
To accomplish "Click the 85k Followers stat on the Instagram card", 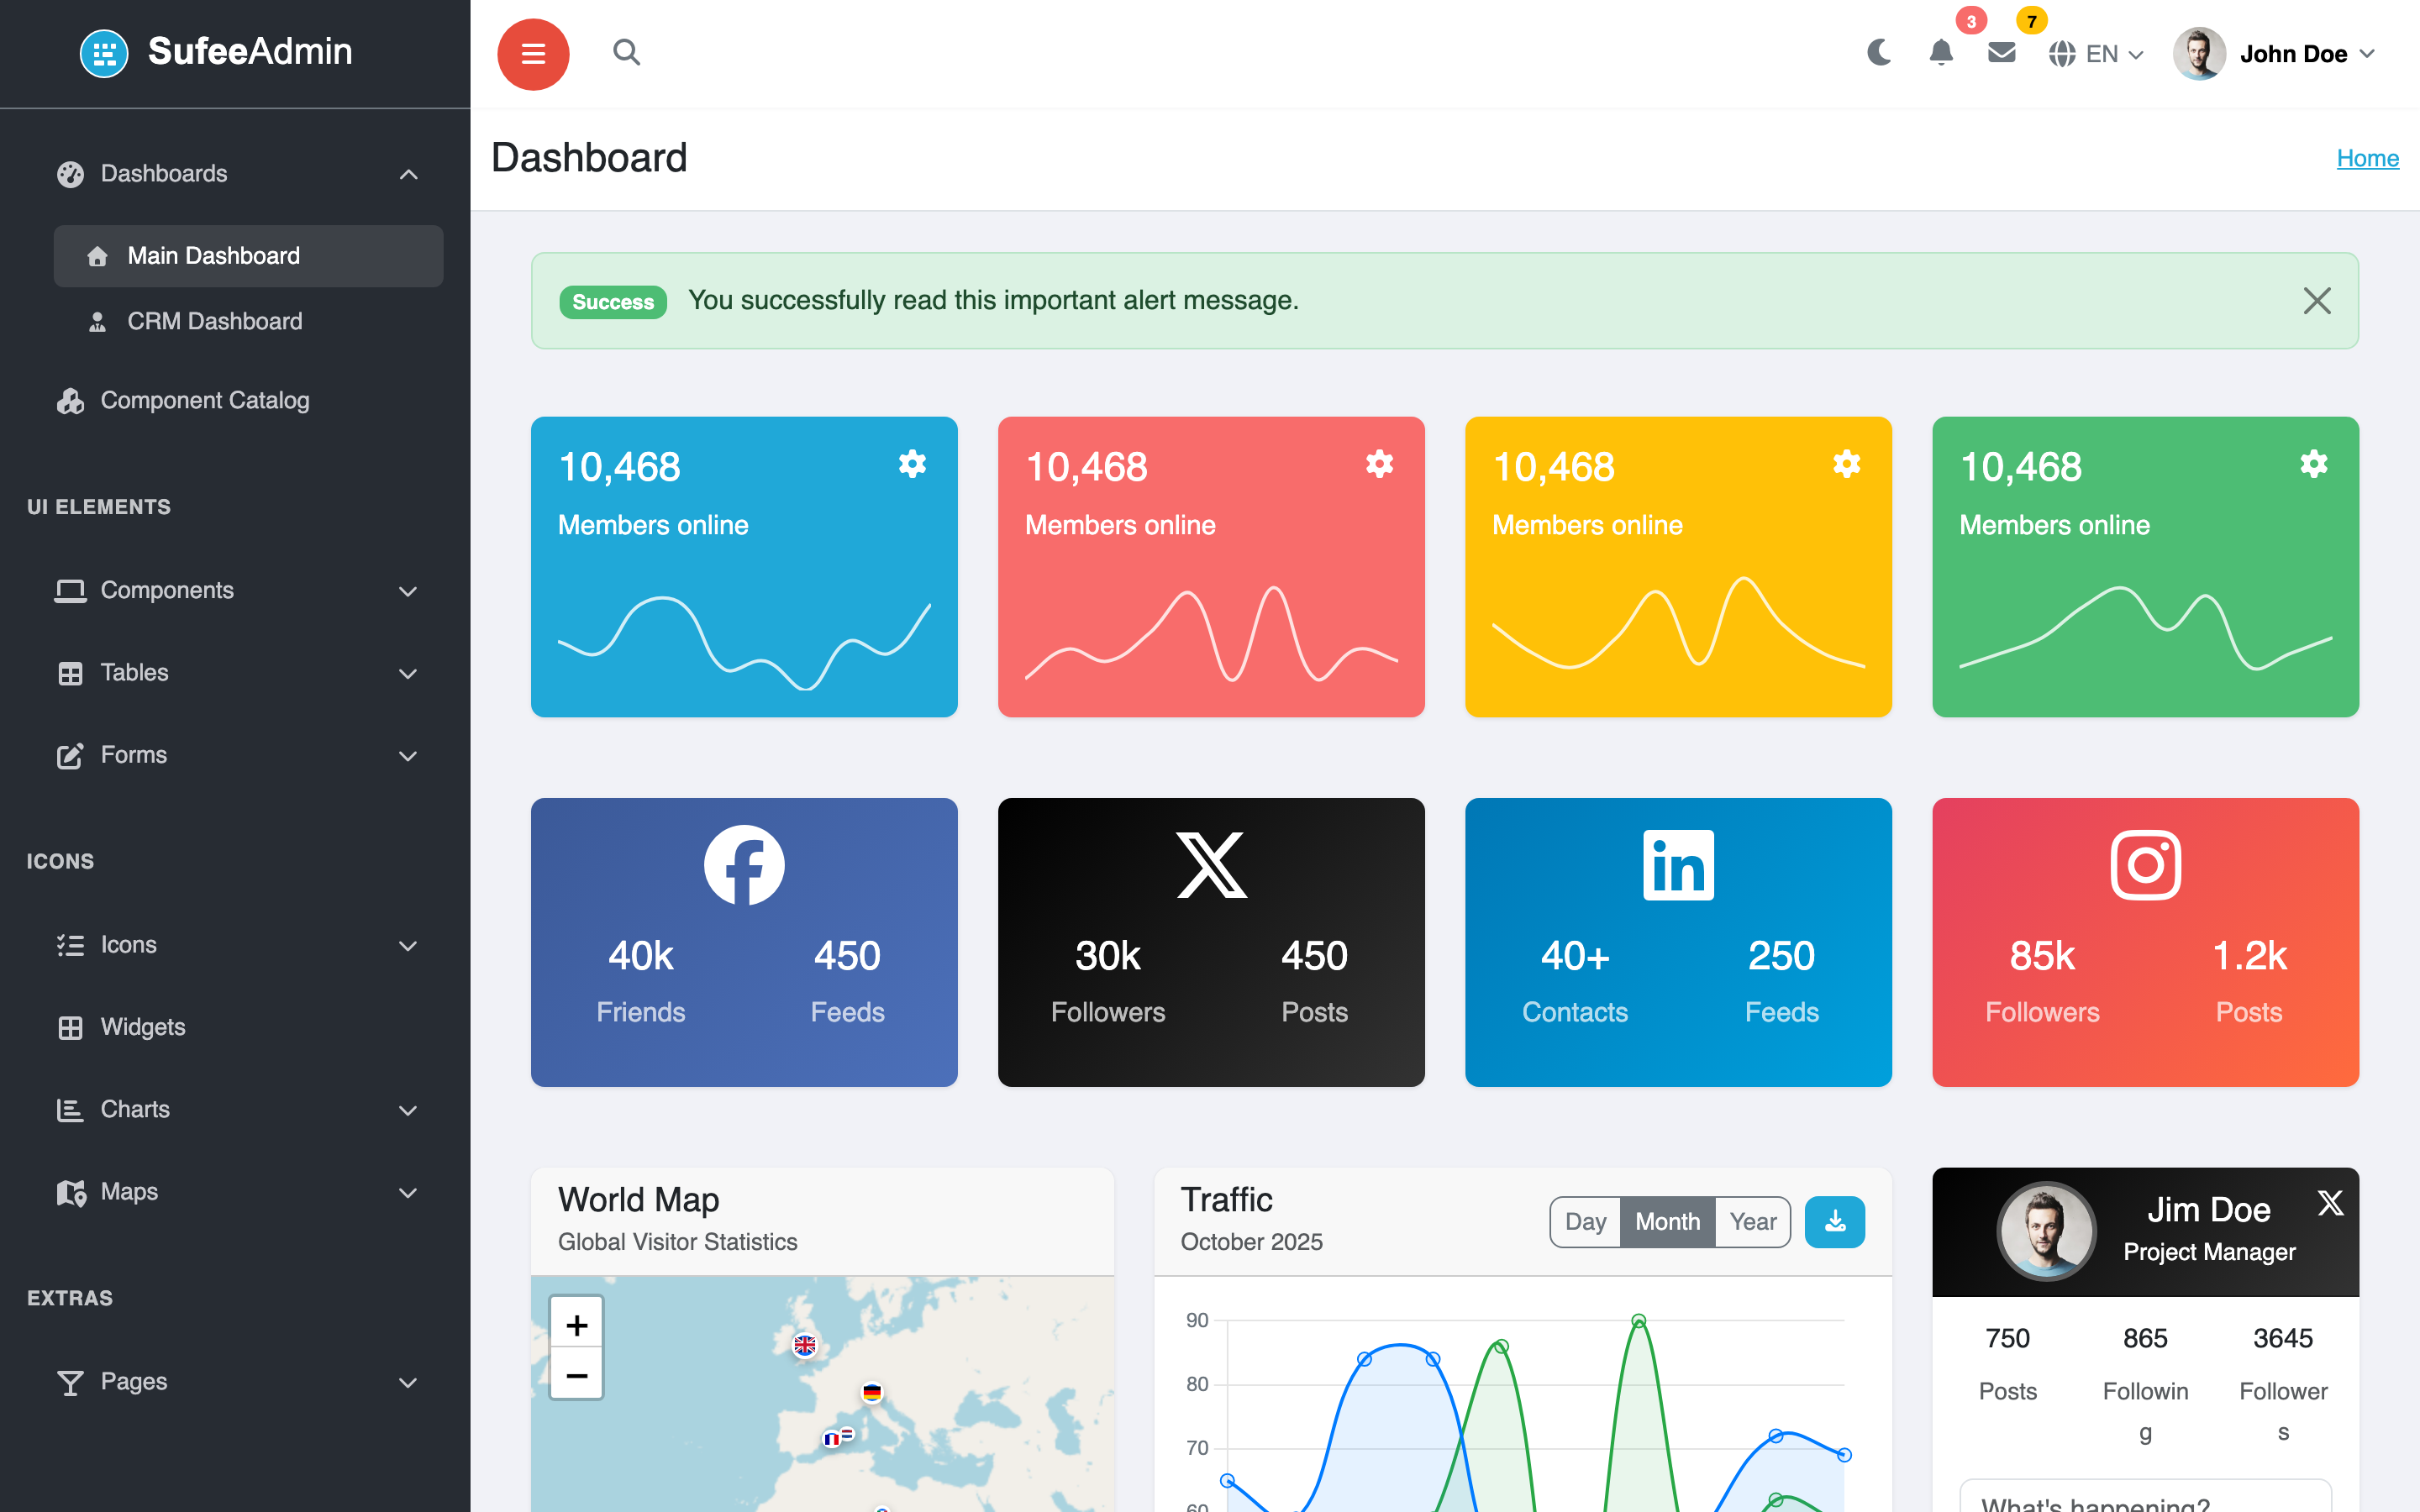I will click(2042, 981).
